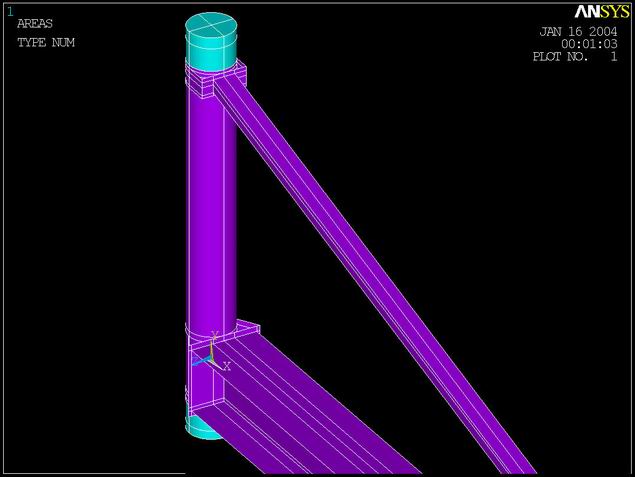Click the coordinate triad's X axis label
The height and width of the screenshot is (477, 635).
pyautogui.click(x=227, y=366)
